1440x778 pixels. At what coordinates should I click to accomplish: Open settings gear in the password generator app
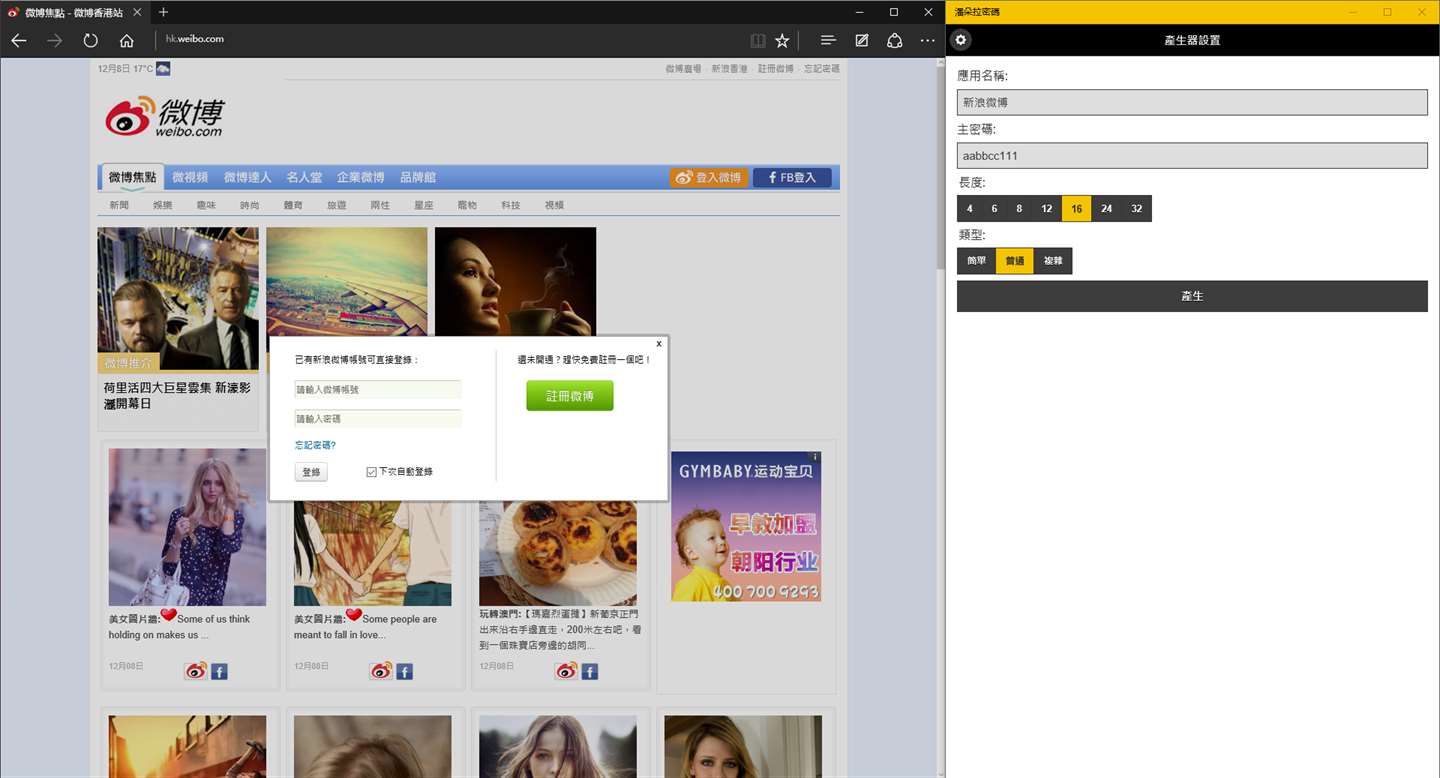point(961,40)
